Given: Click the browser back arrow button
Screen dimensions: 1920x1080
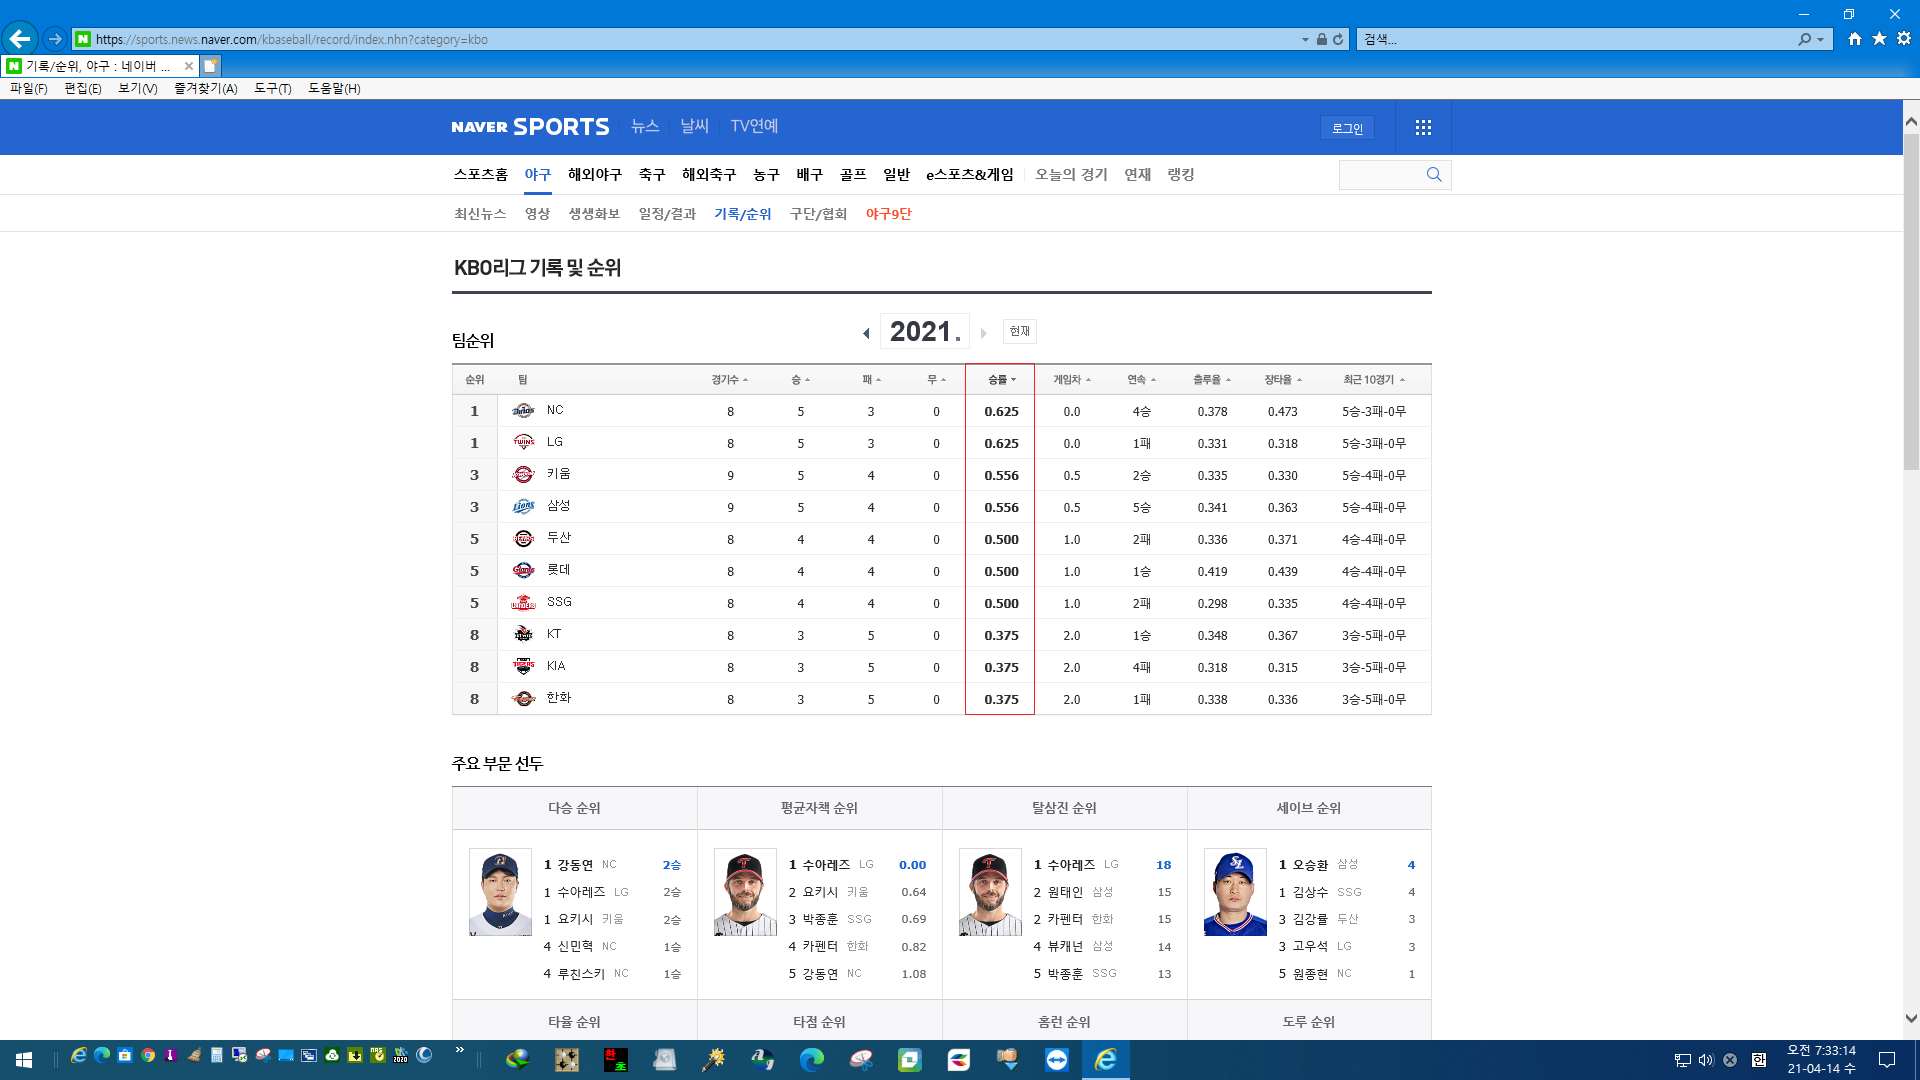Looking at the screenshot, I should (x=20, y=39).
